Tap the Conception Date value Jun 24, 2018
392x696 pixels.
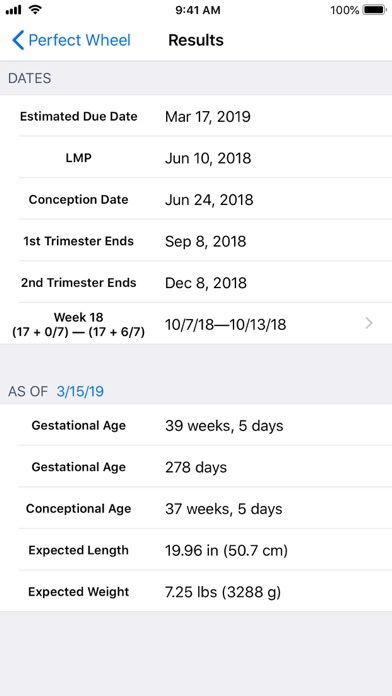[x=209, y=199]
